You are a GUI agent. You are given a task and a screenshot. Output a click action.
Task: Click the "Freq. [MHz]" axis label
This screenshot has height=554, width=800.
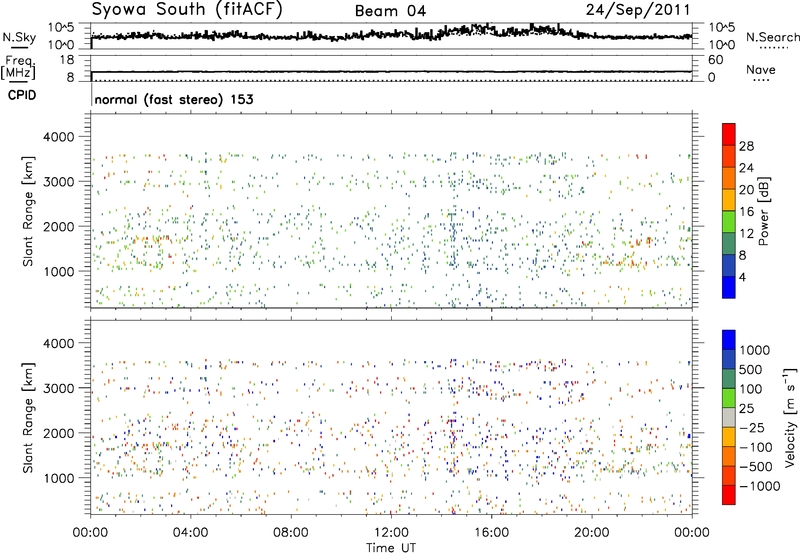18,68
